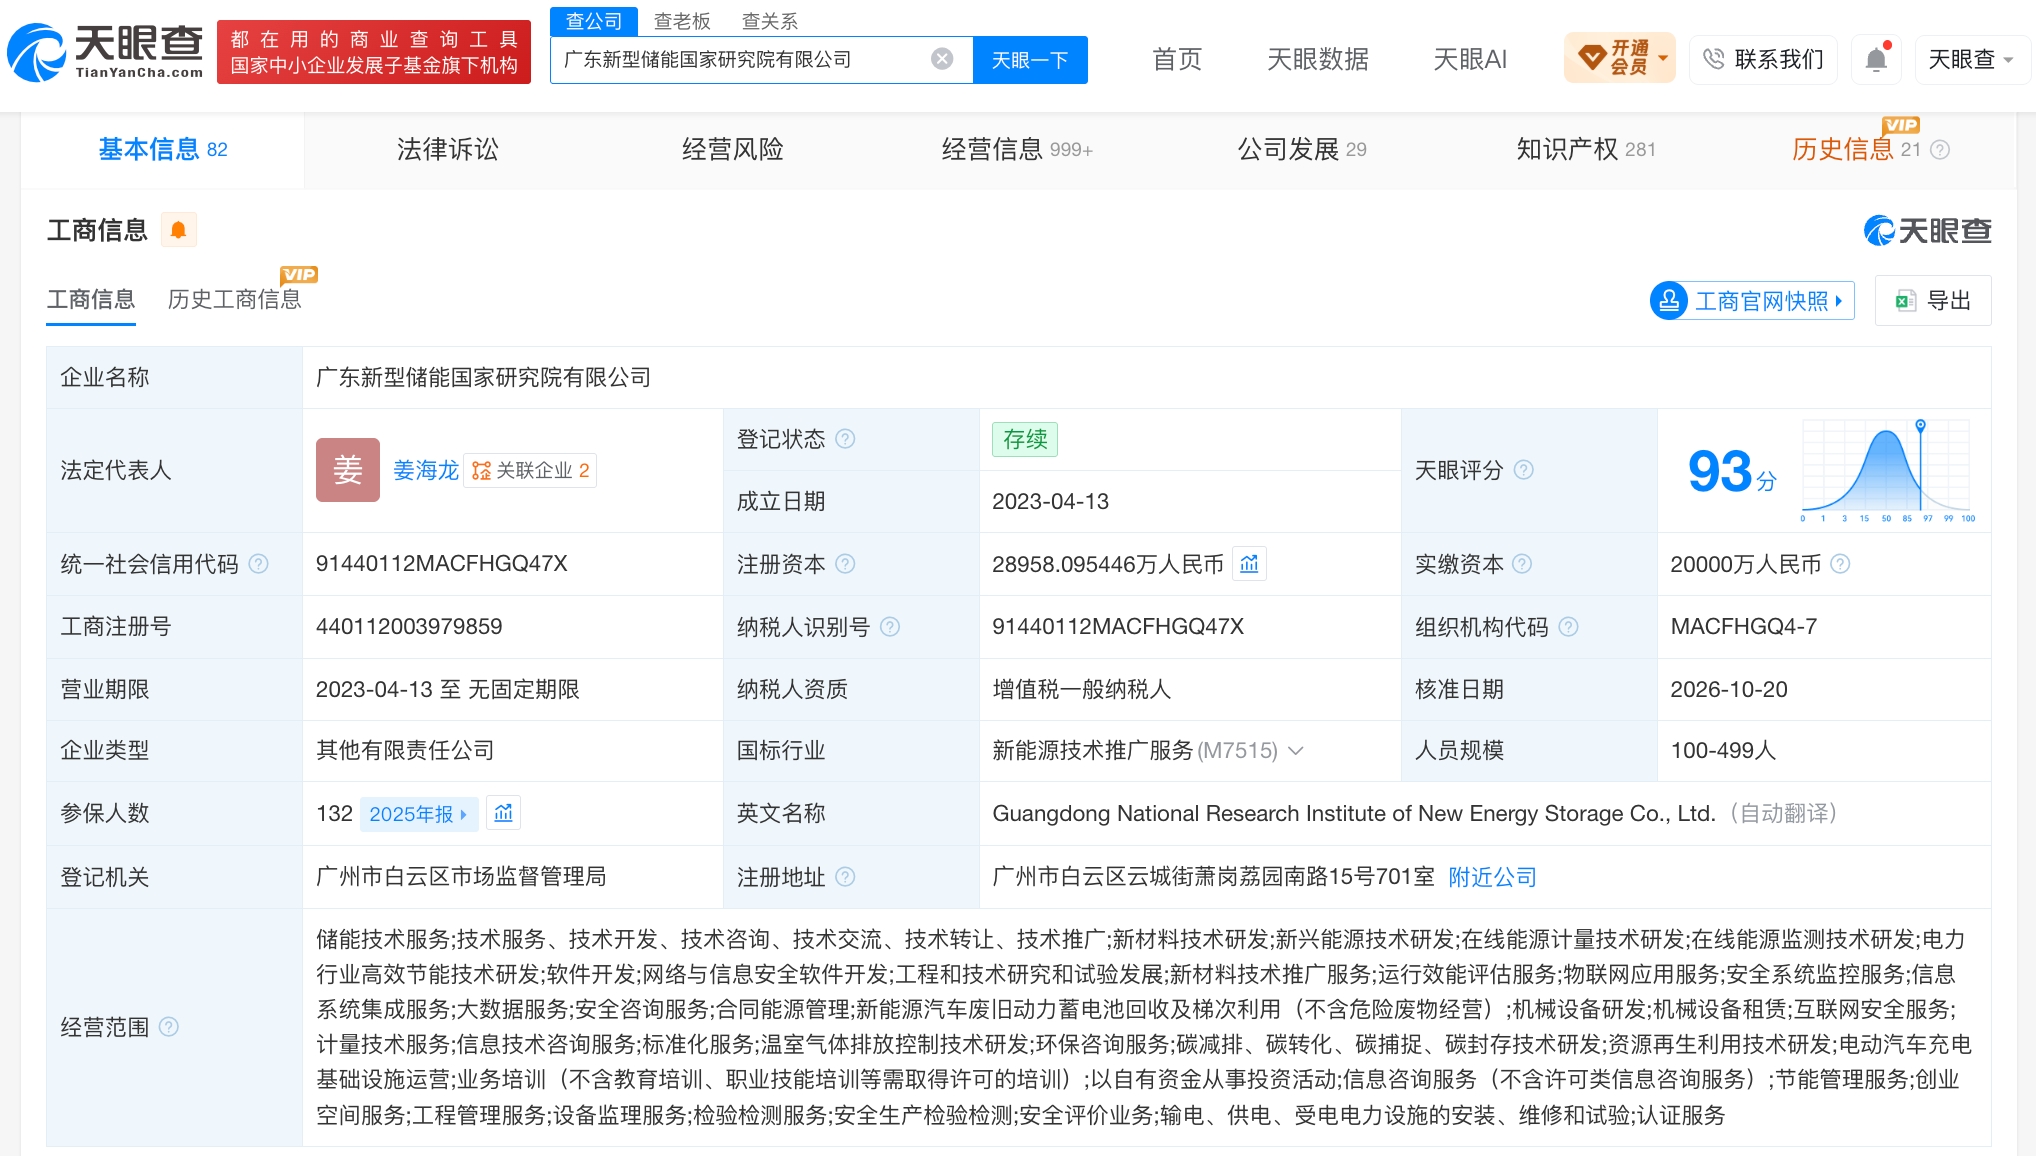The width and height of the screenshot is (2036, 1156).
Task: Open the 天眼查 account dropdown
Action: pyautogui.click(x=1970, y=59)
